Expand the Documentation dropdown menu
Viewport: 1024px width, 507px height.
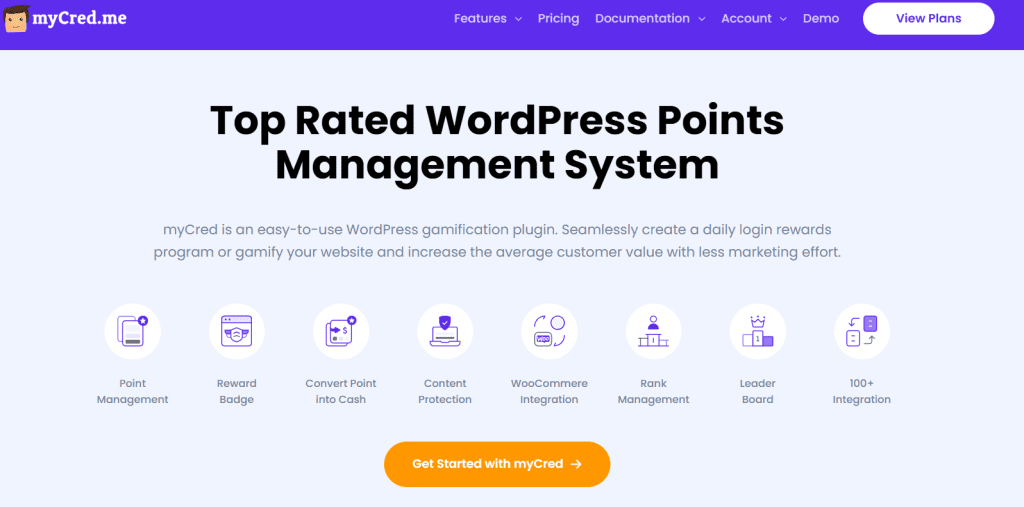649,18
